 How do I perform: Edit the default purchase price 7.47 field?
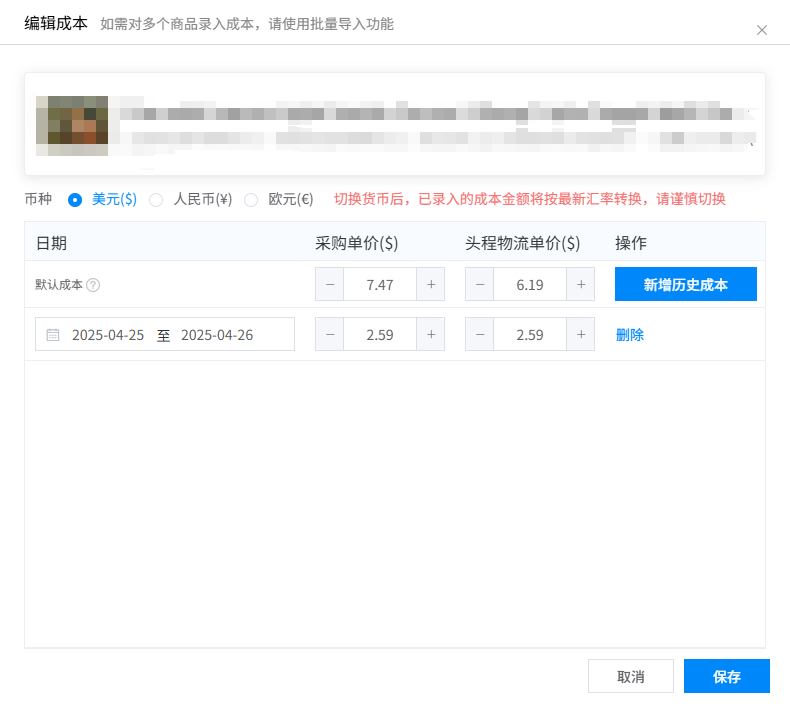(x=380, y=285)
